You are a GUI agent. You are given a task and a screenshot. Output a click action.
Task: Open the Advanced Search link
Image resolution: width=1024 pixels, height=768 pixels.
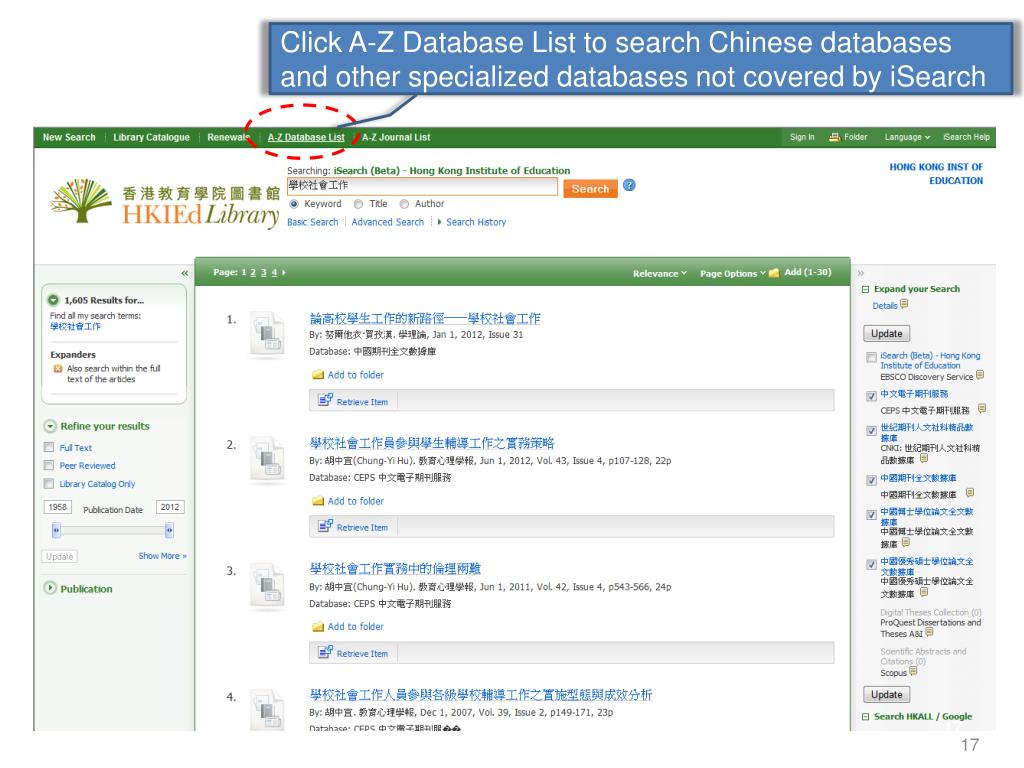(388, 222)
